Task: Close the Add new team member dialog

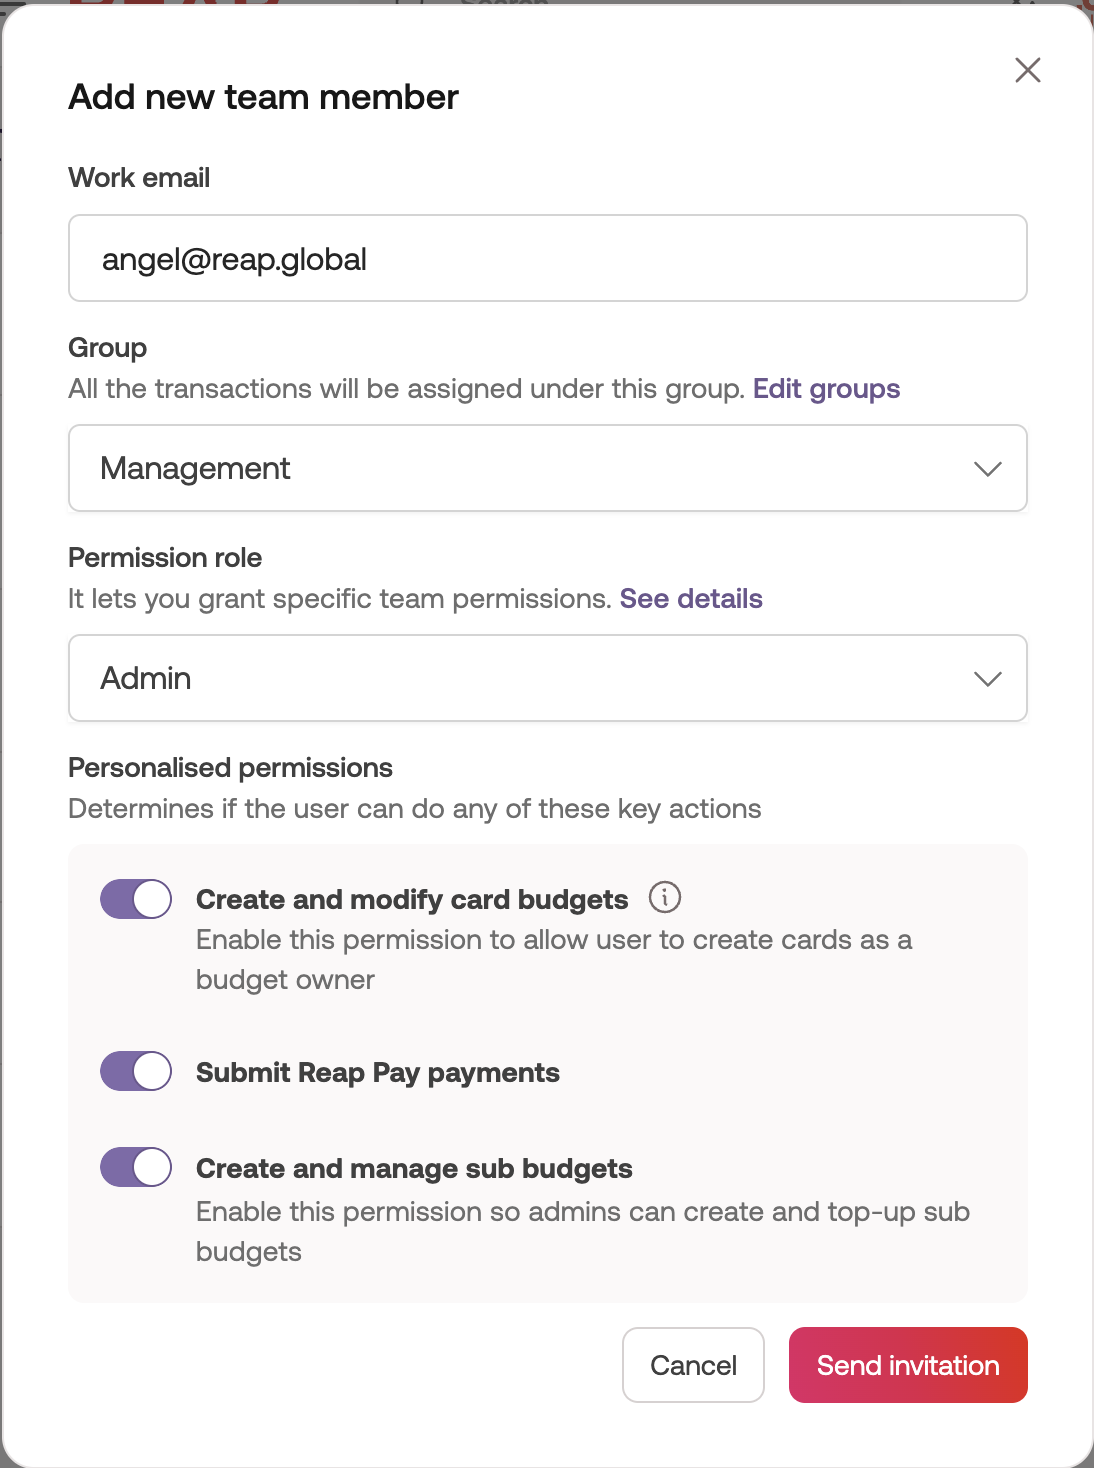Action: click(x=1027, y=70)
